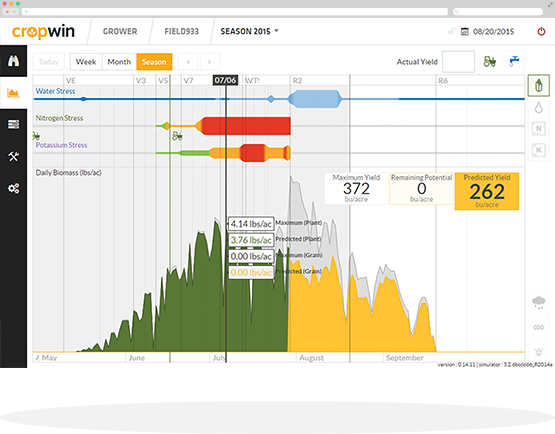Toggle the water drop layer button
This screenshot has height=434, width=555.
(x=538, y=107)
